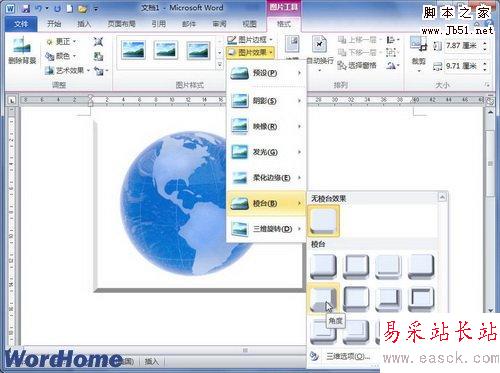This screenshot has width=500, height=373.
Task: Click the tab selector box left of ruler
Action: point(12,100)
